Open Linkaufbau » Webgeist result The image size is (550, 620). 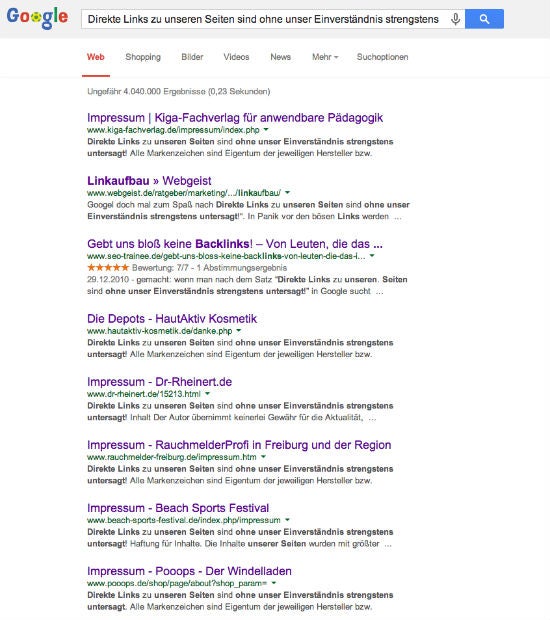(149, 181)
